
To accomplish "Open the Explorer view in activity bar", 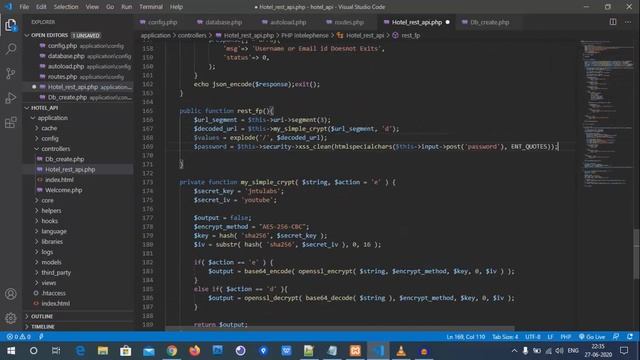I will coord(11,25).
